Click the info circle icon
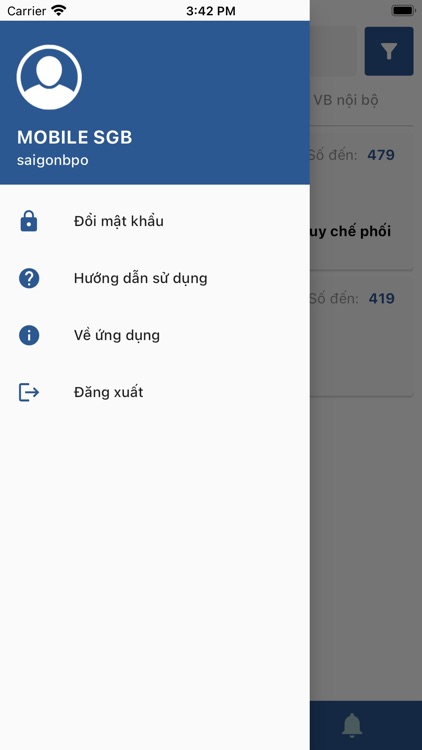Screen dimensions: 422x750 click(x=29, y=335)
